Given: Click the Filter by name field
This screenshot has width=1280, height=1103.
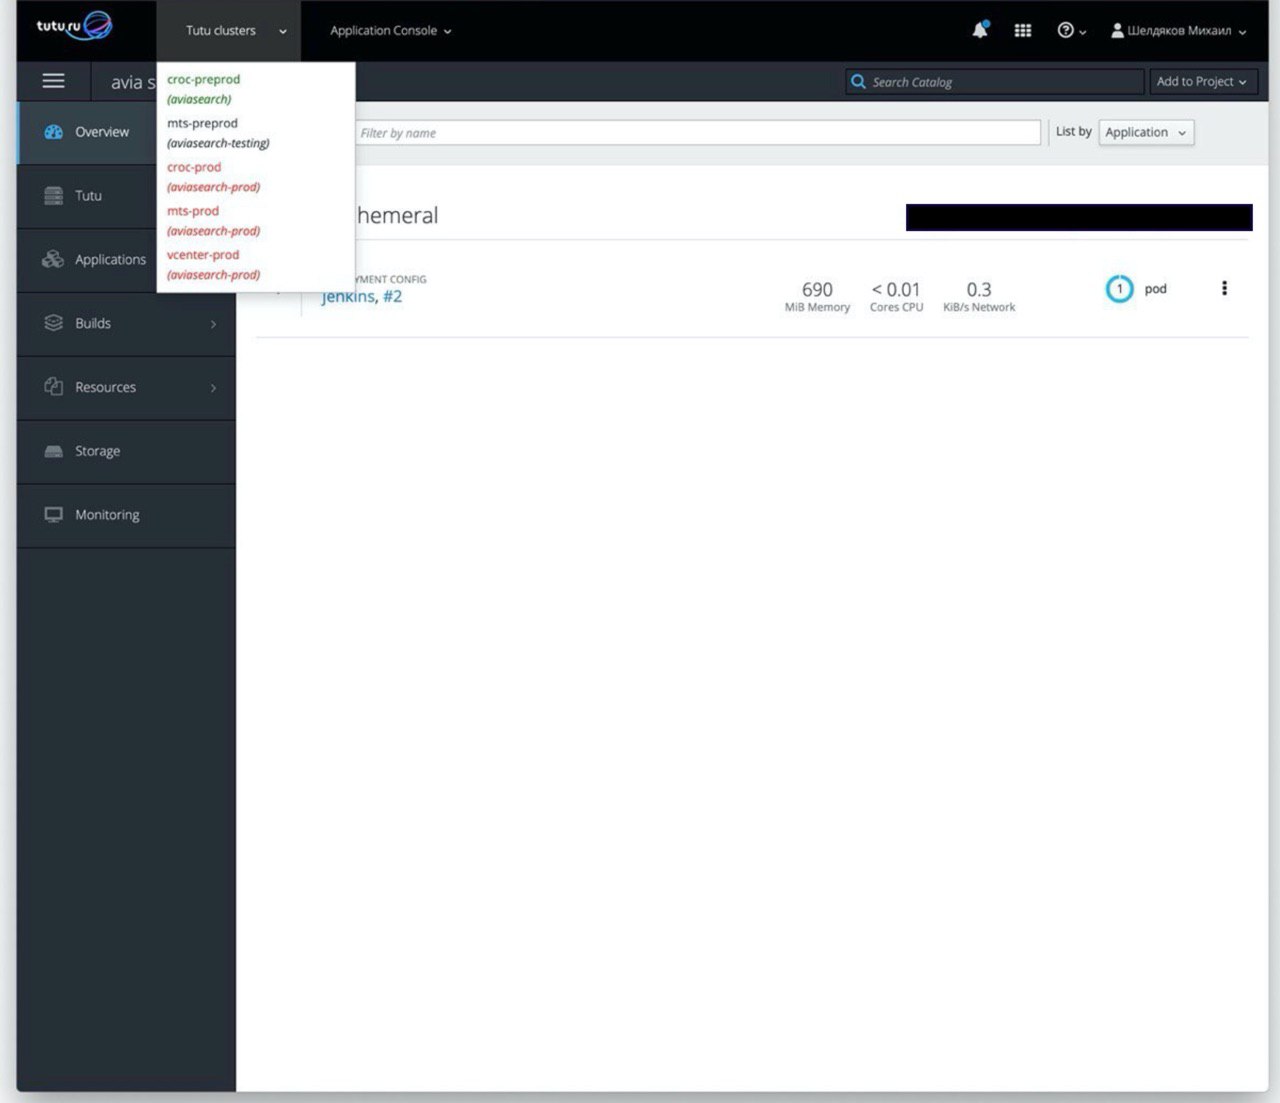Looking at the screenshot, I should point(698,133).
